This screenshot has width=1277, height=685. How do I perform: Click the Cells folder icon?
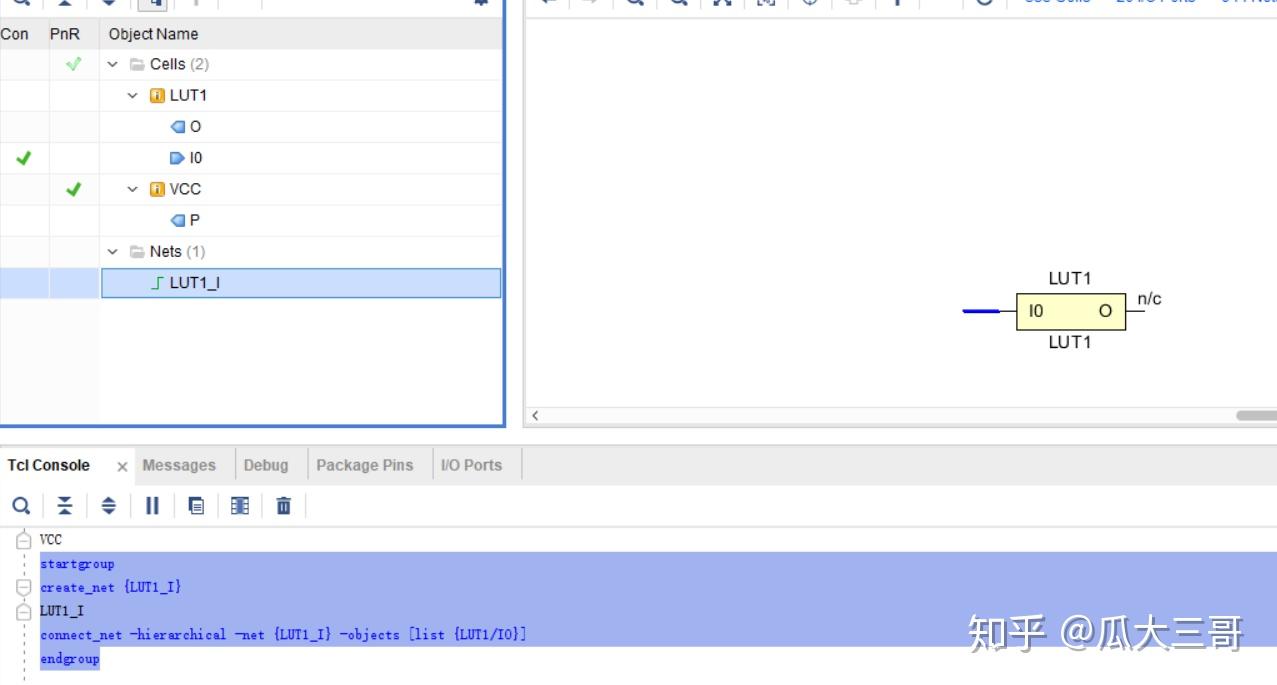tap(138, 64)
